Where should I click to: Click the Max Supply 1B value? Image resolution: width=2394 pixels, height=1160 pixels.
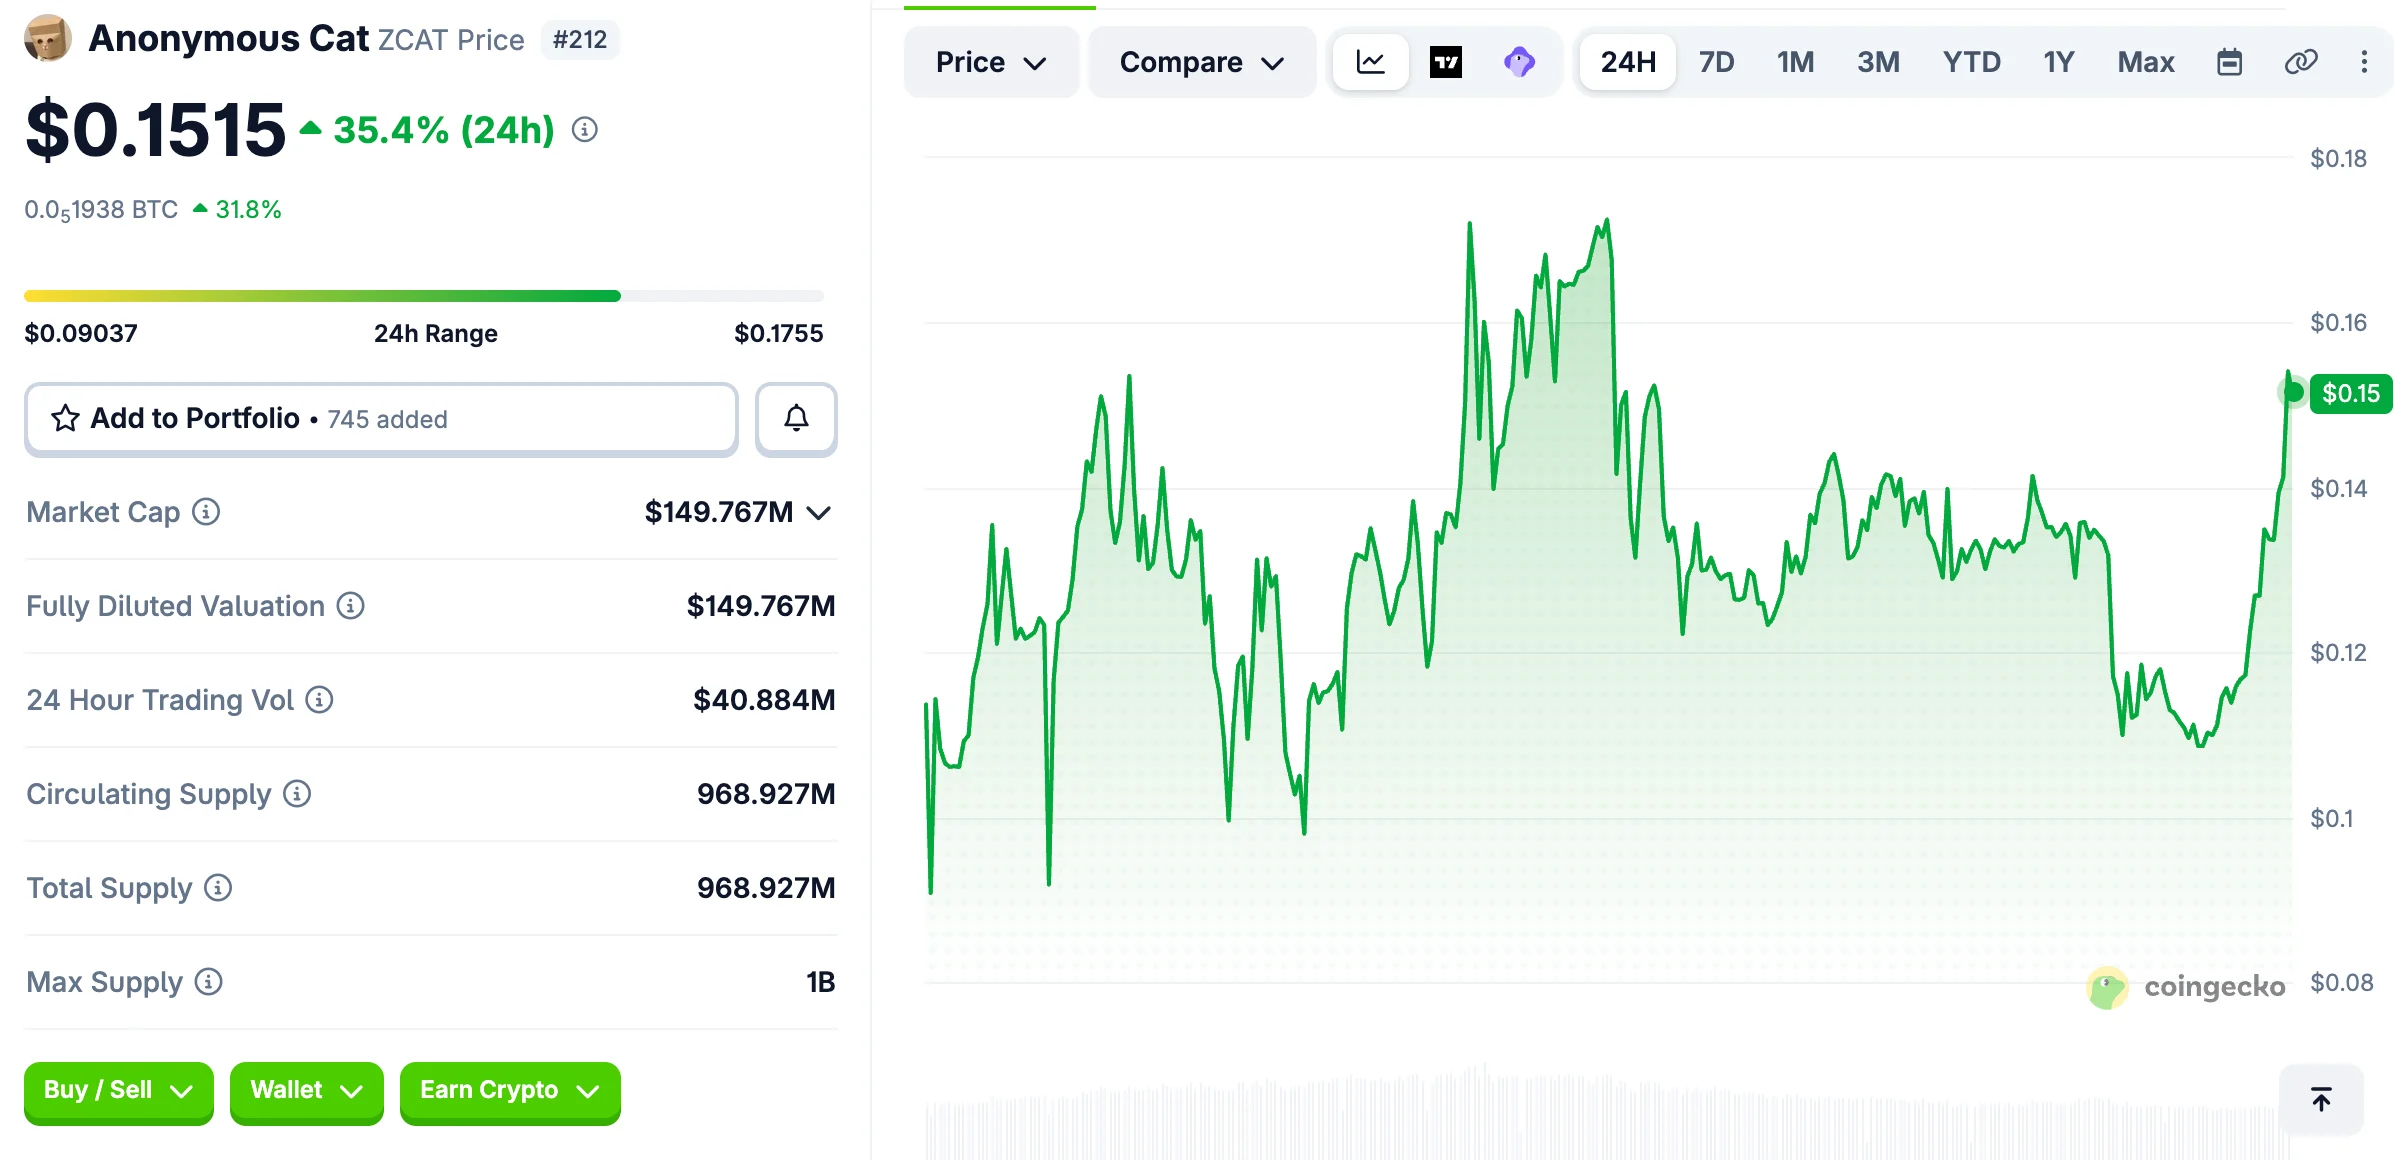coord(821,982)
